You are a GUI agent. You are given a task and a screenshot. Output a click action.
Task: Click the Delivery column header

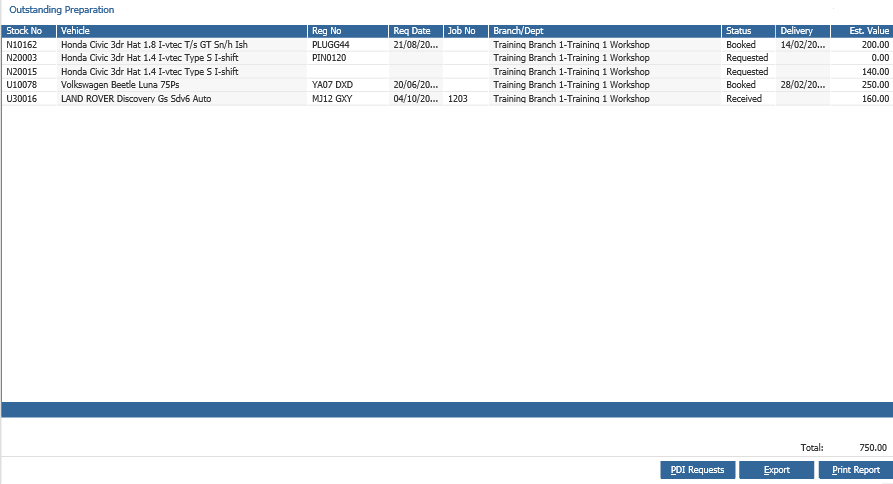pyautogui.click(x=803, y=31)
